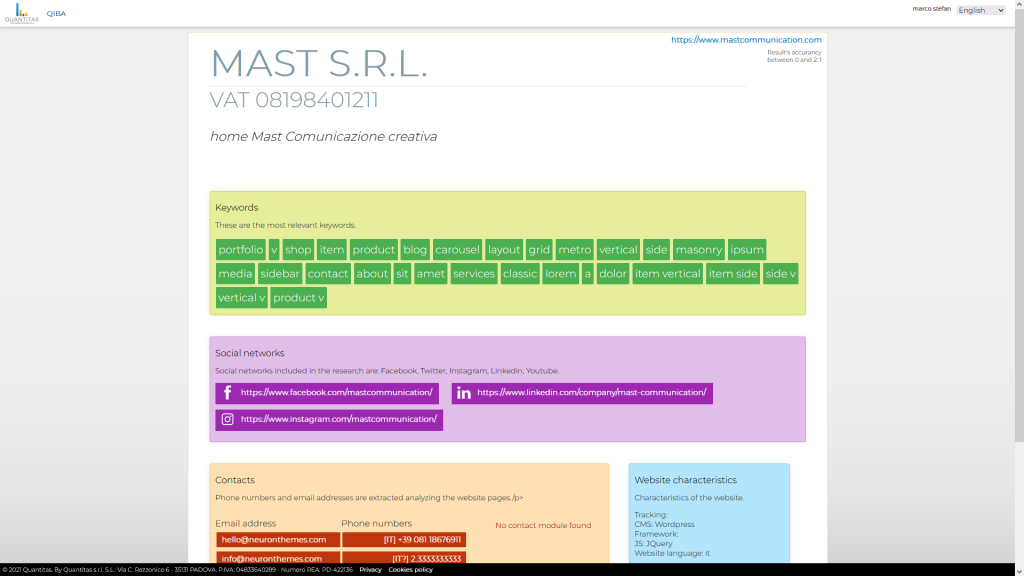Click the 'dolor' keyword tag
This screenshot has width=1024, height=576.
pyautogui.click(x=613, y=274)
